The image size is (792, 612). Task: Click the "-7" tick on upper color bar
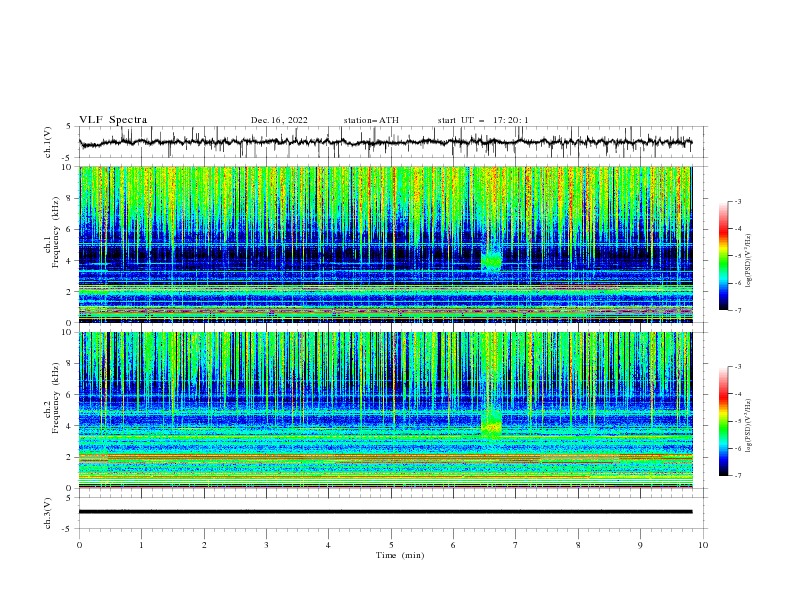(x=738, y=310)
